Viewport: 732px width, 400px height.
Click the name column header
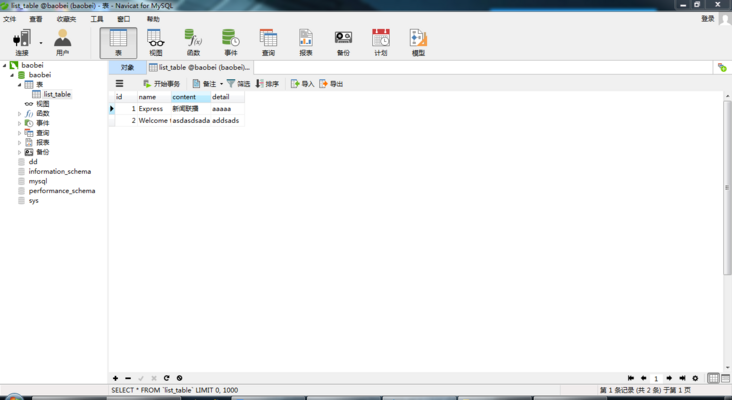point(154,97)
